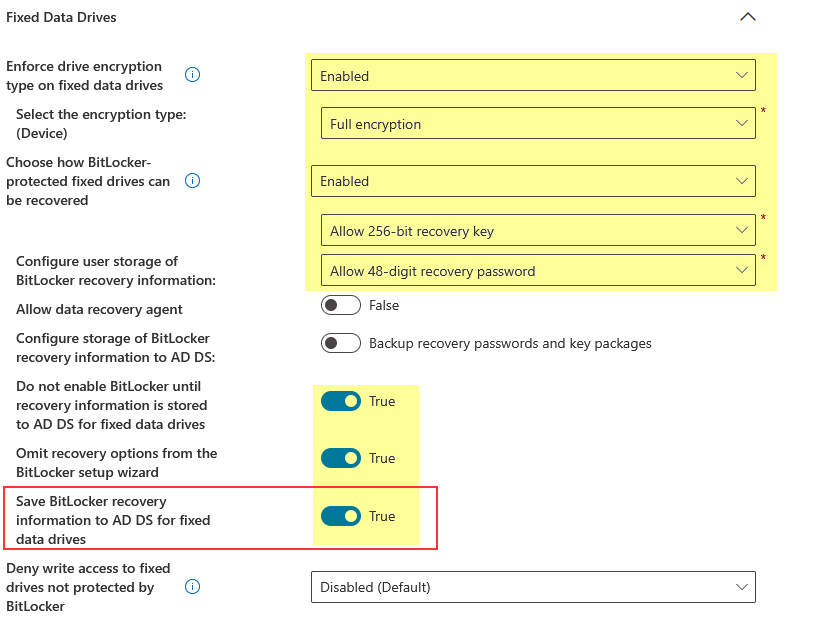
Task: Collapse the Fixed Data Drives section
Action: [x=747, y=17]
